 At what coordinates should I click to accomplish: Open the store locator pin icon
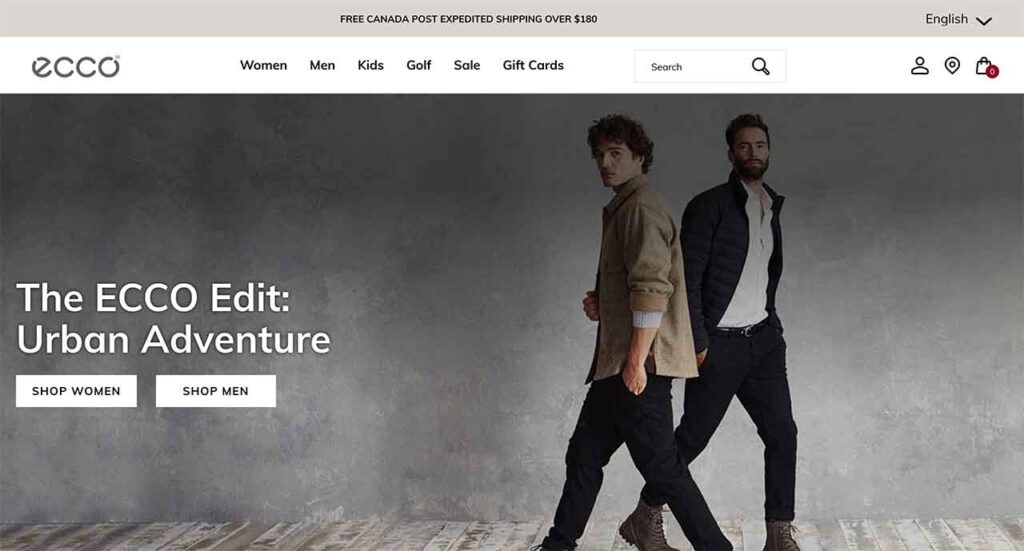point(952,65)
